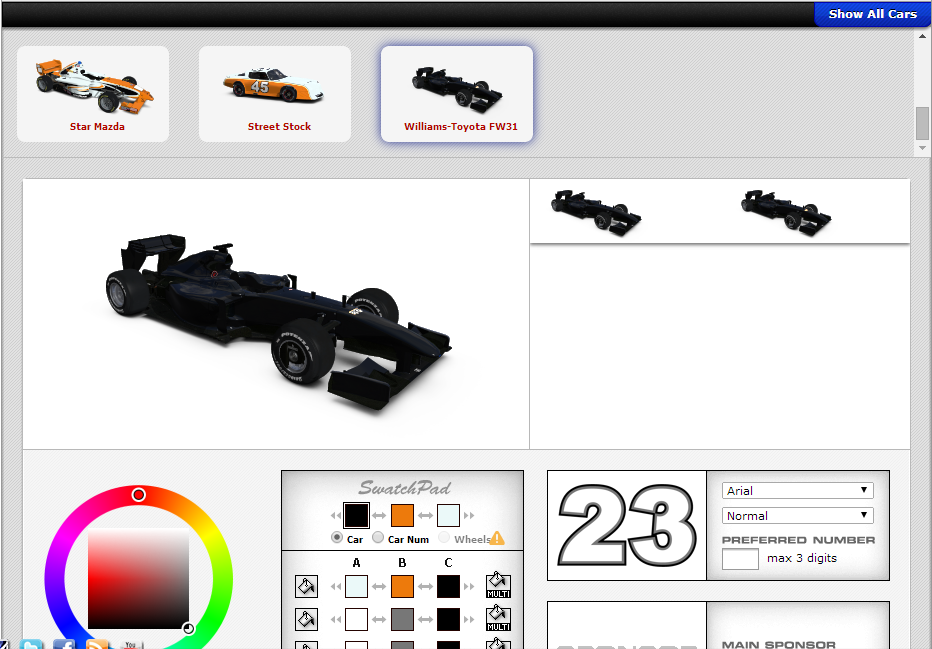This screenshot has width=932, height=649.
Task: Open the Facebook icon link
Action: [64, 644]
